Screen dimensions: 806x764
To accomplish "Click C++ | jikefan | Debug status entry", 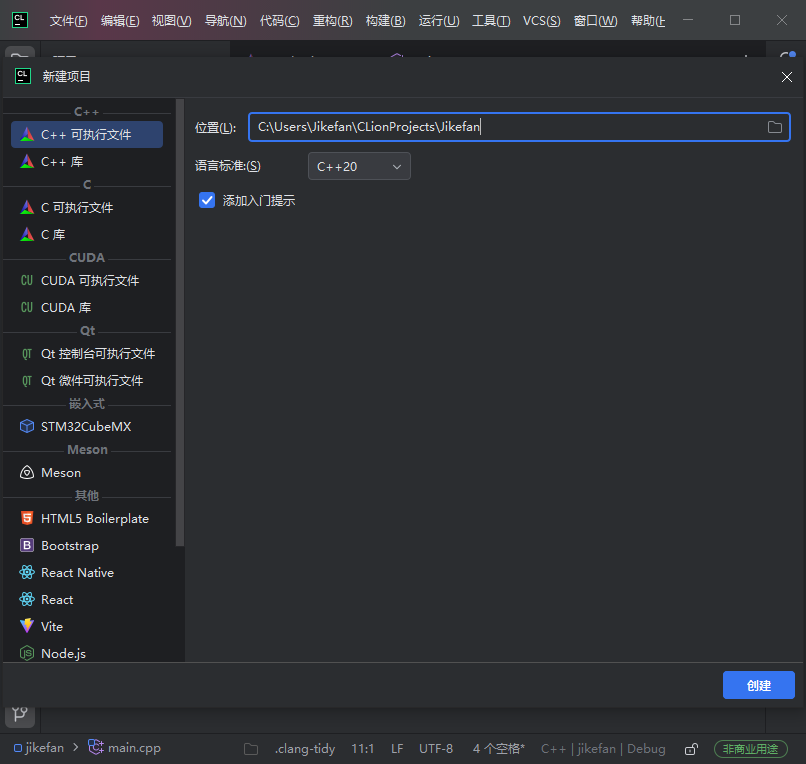I will coord(603,749).
